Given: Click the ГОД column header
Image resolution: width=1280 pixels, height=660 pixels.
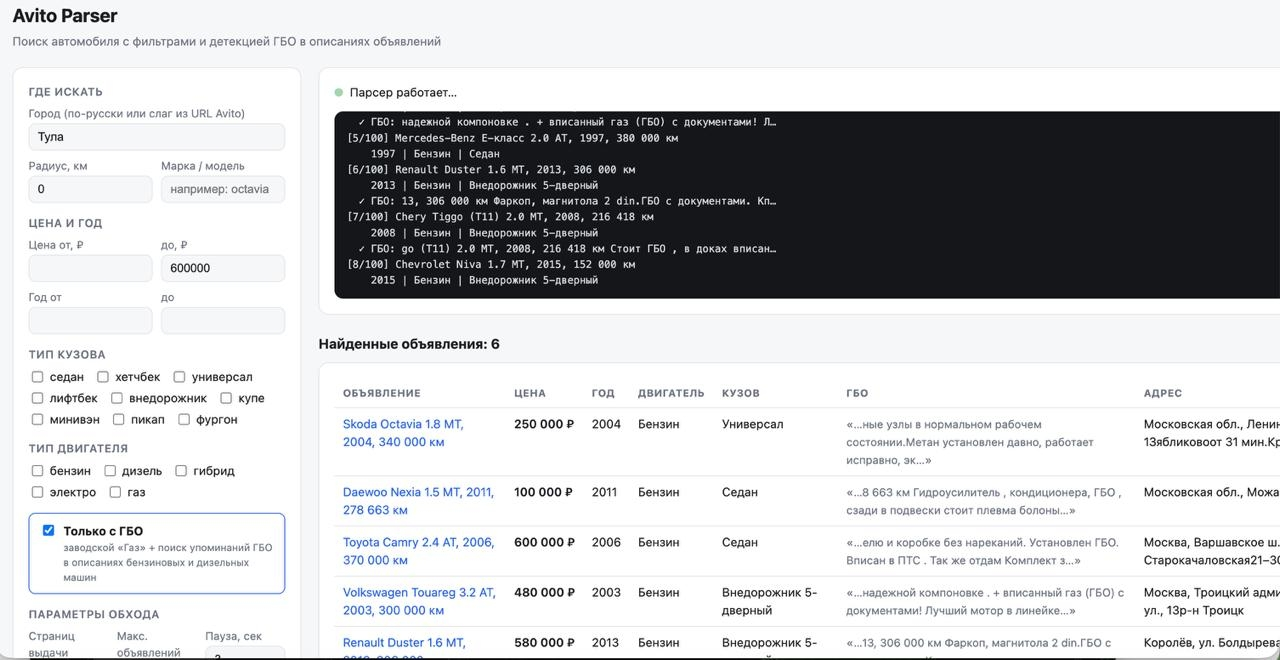Looking at the screenshot, I should pos(603,393).
